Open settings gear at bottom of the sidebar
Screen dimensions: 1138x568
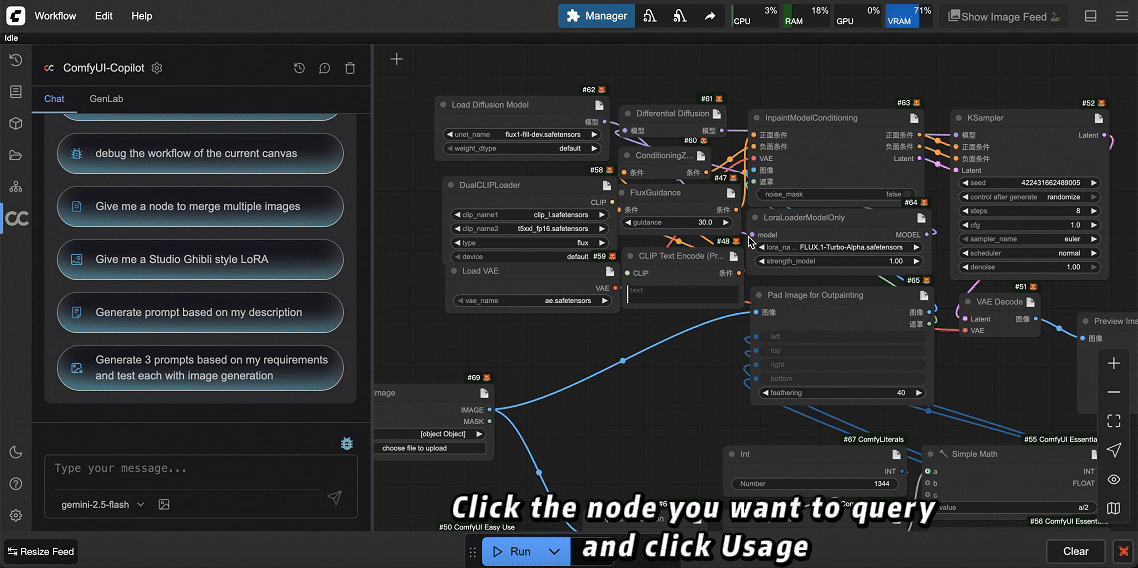[15, 516]
